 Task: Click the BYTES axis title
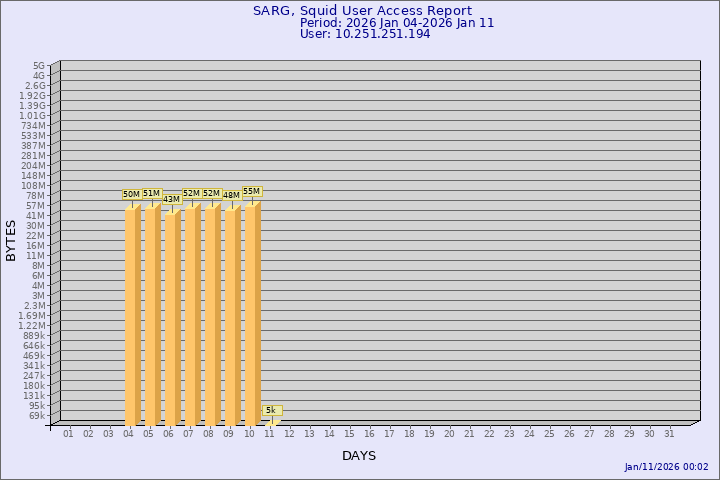coord(11,240)
